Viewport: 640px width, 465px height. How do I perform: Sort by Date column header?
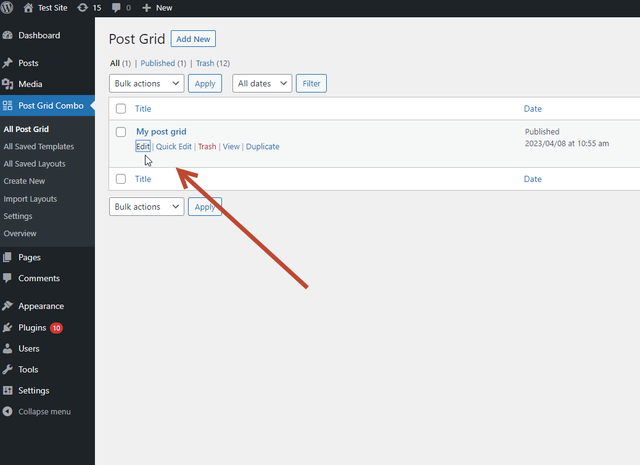(x=533, y=109)
